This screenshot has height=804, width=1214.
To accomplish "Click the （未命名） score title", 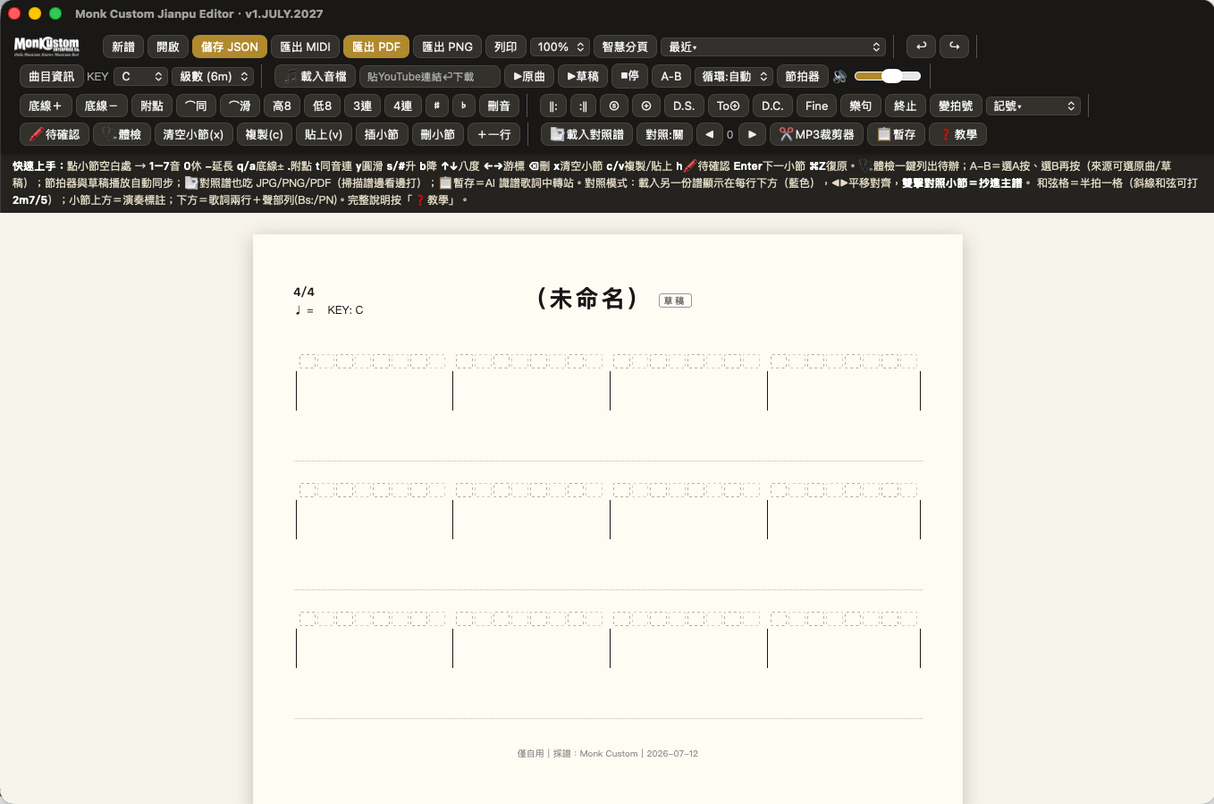I will click(587, 298).
